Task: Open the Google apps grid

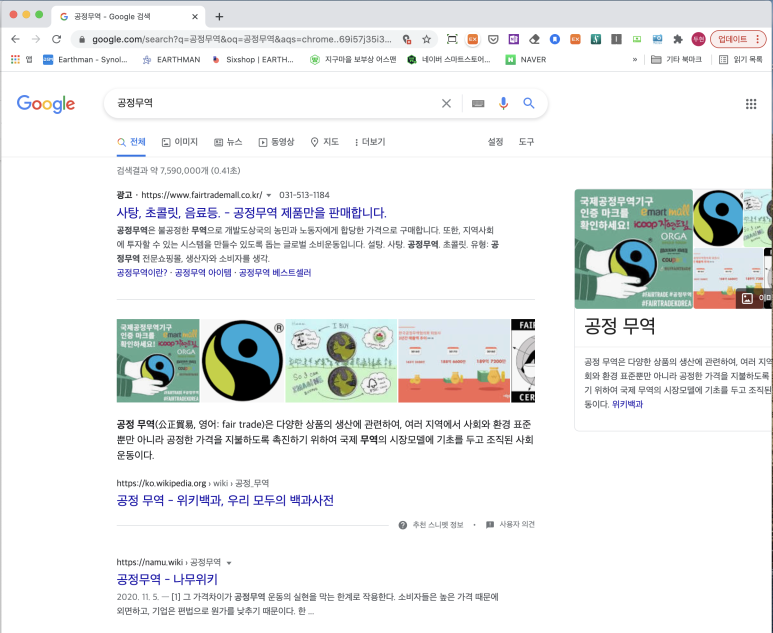Action: tap(751, 104)
